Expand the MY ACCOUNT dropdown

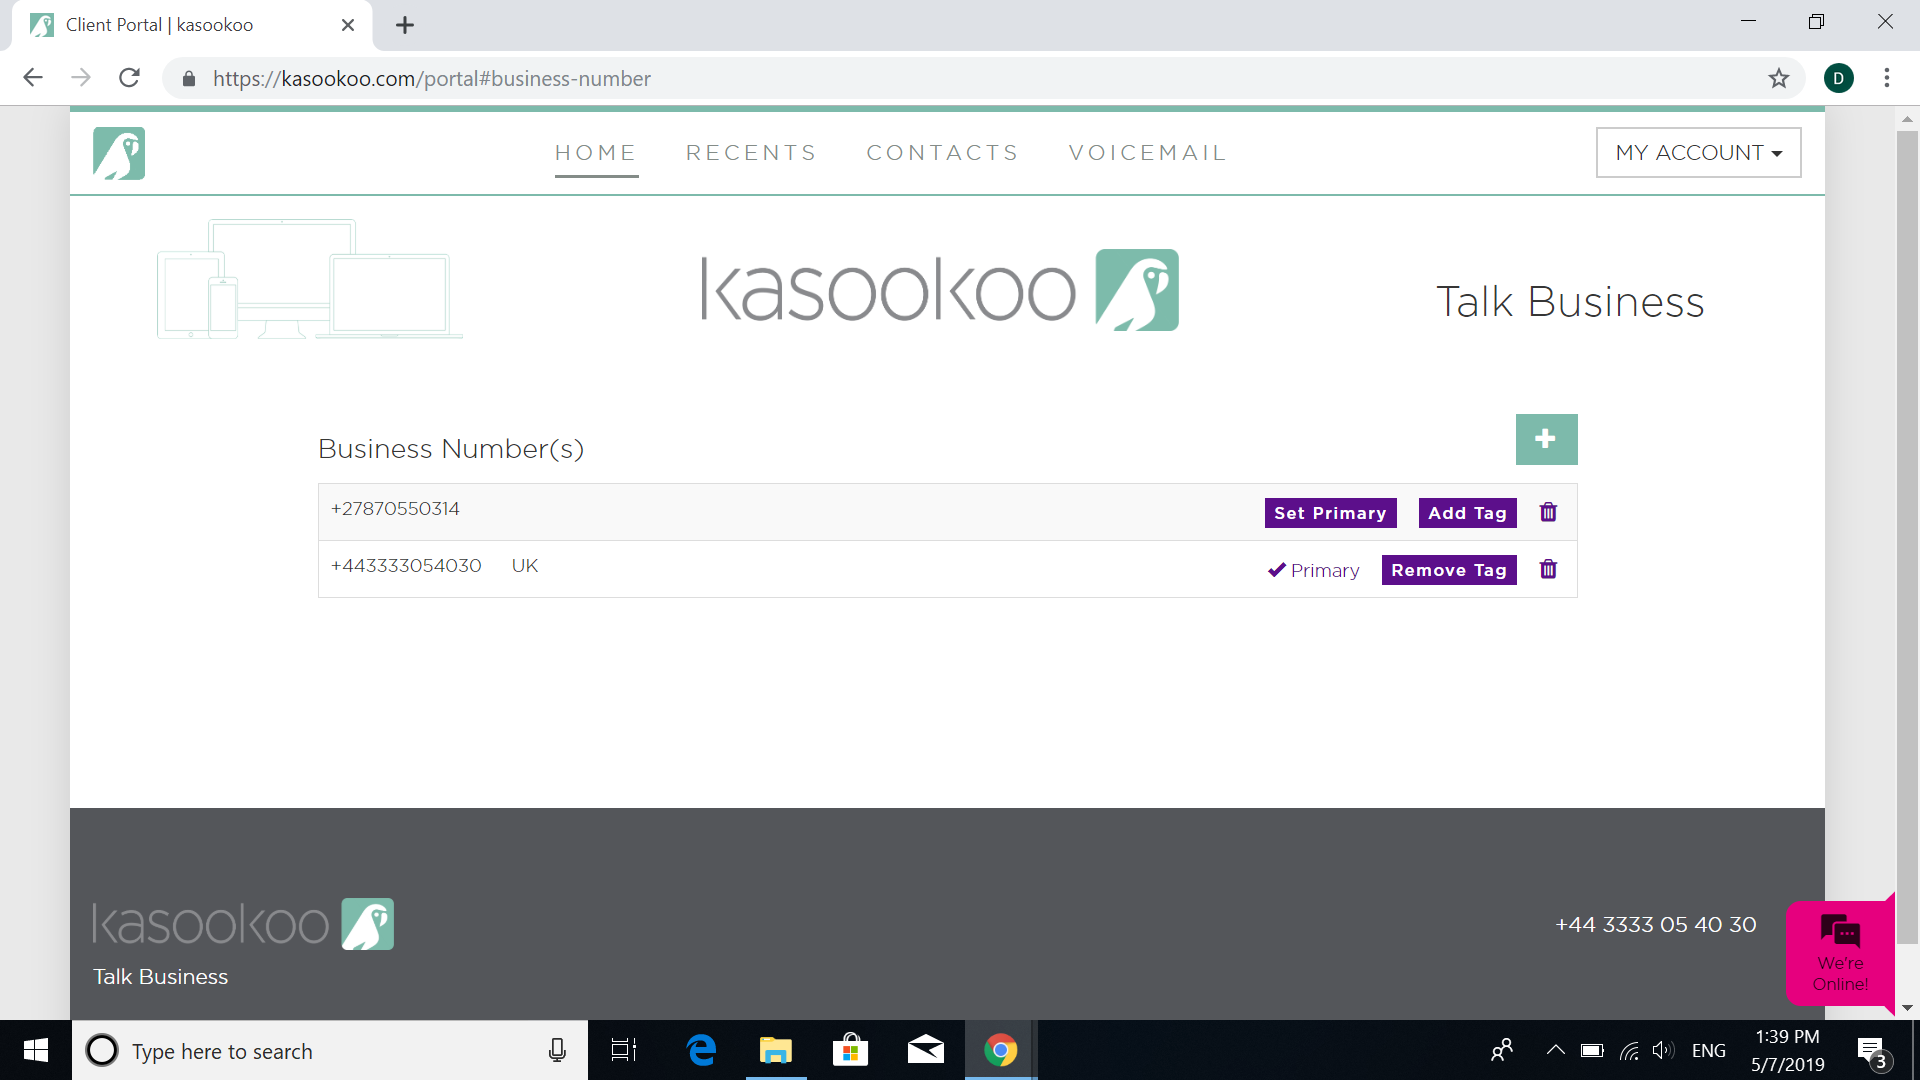(x=1698, y=152)
